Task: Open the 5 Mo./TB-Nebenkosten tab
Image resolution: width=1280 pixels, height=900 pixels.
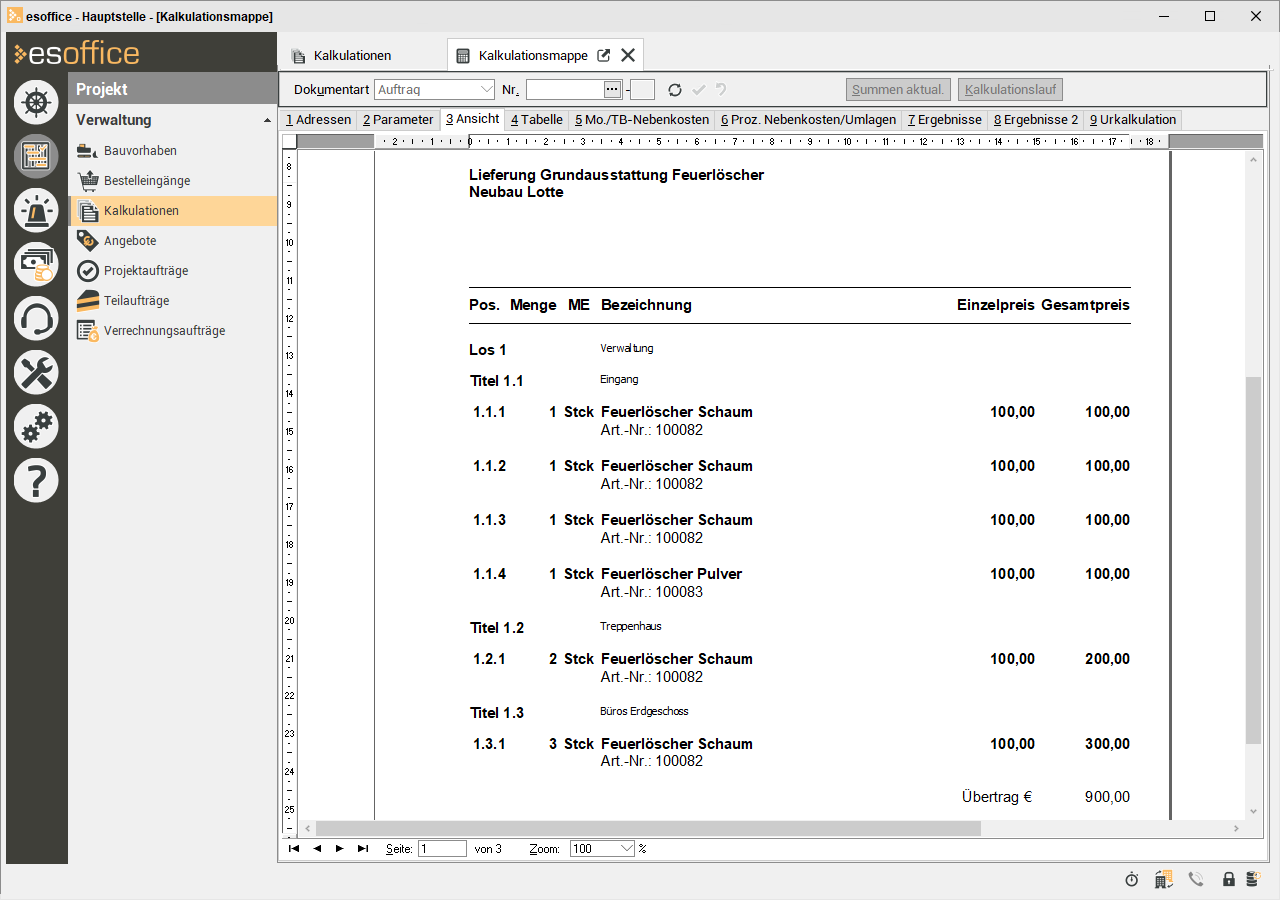Action: coord(641,120)
